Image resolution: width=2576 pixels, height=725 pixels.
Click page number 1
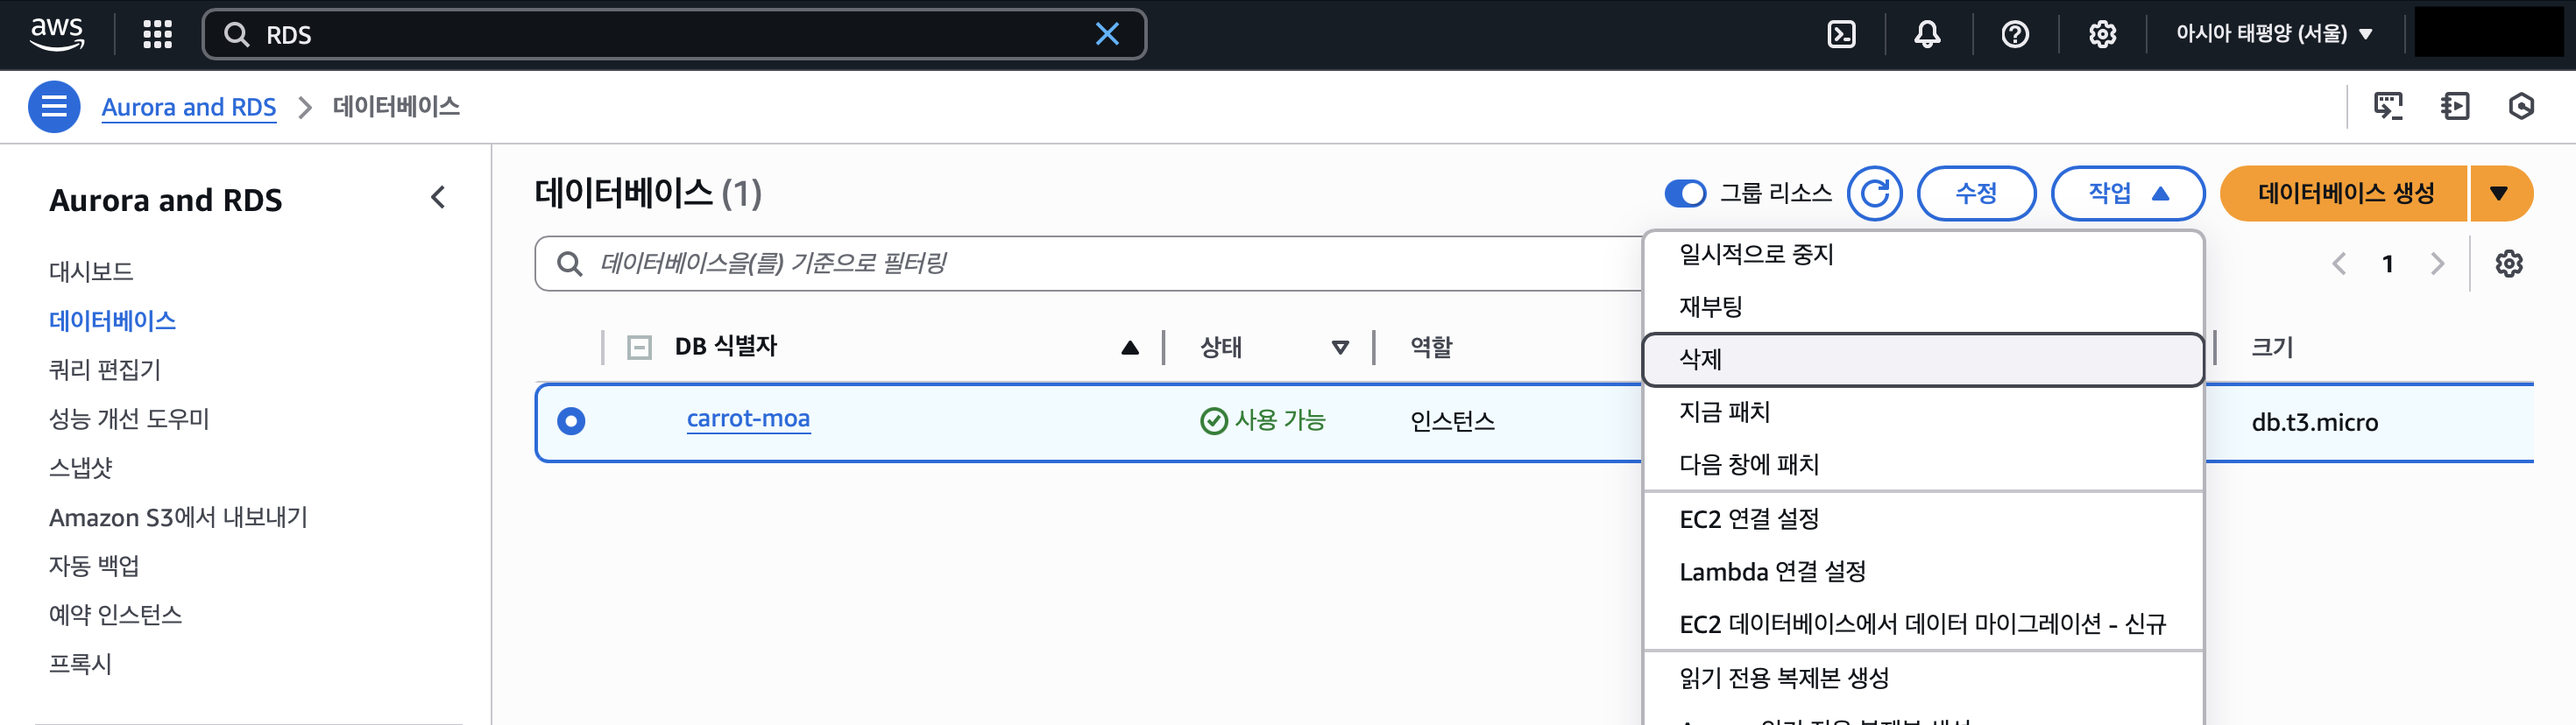coord(2387,263)
